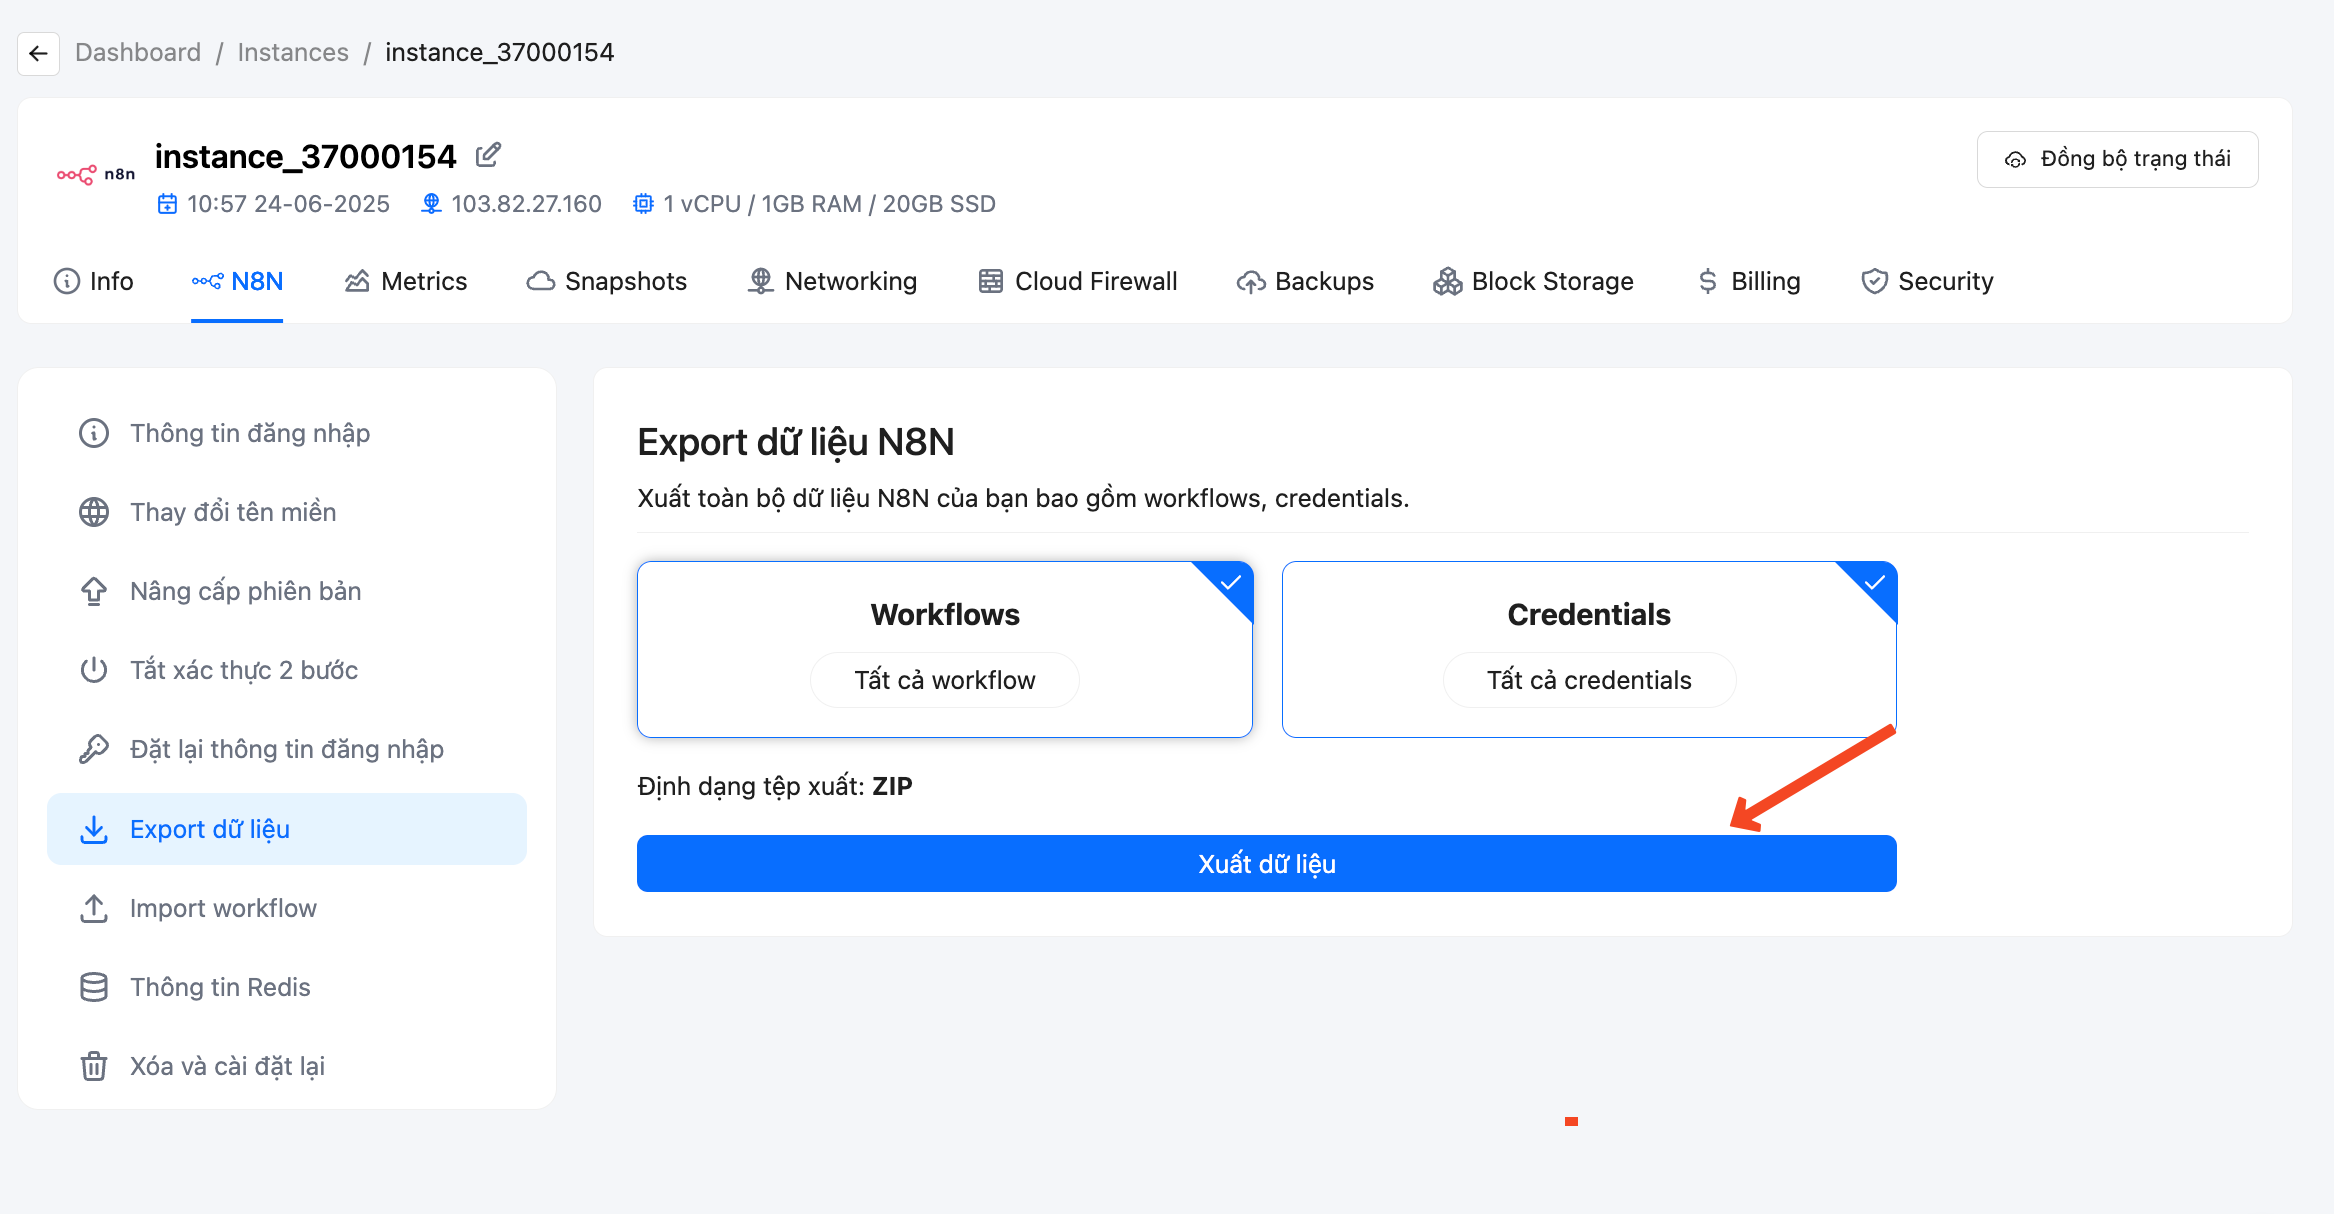Image resolution: width=2334 pixels, height=1214 pixels.
Task: Open the Tất cả credentials selector
Action: [x=1589, y=680]
